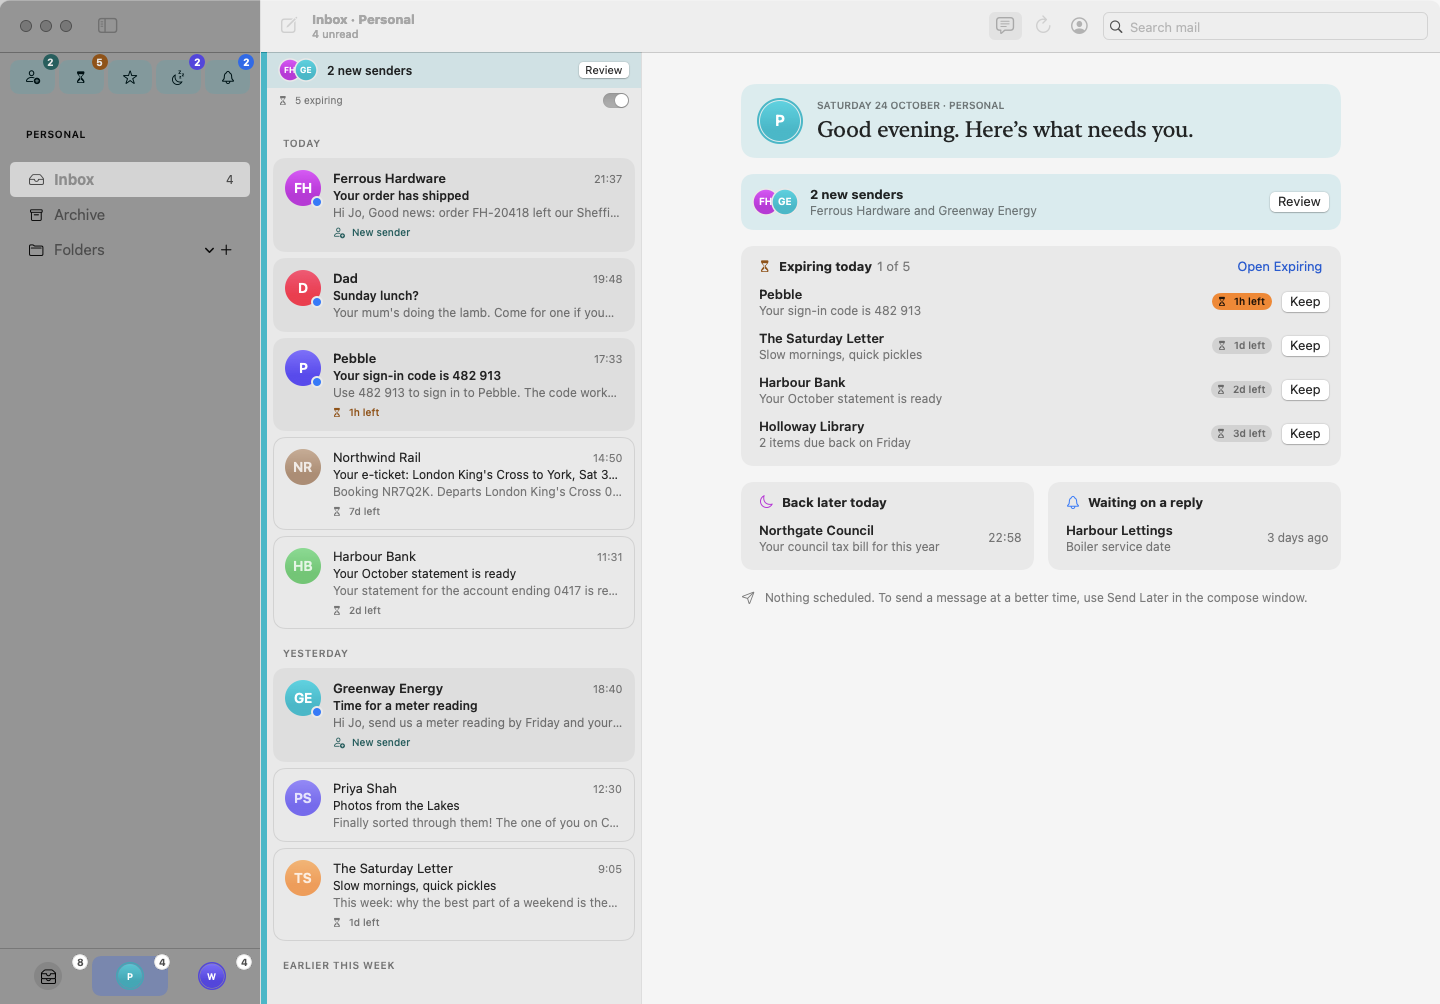Open The Saturday Letter email in list

coord(454,895)
